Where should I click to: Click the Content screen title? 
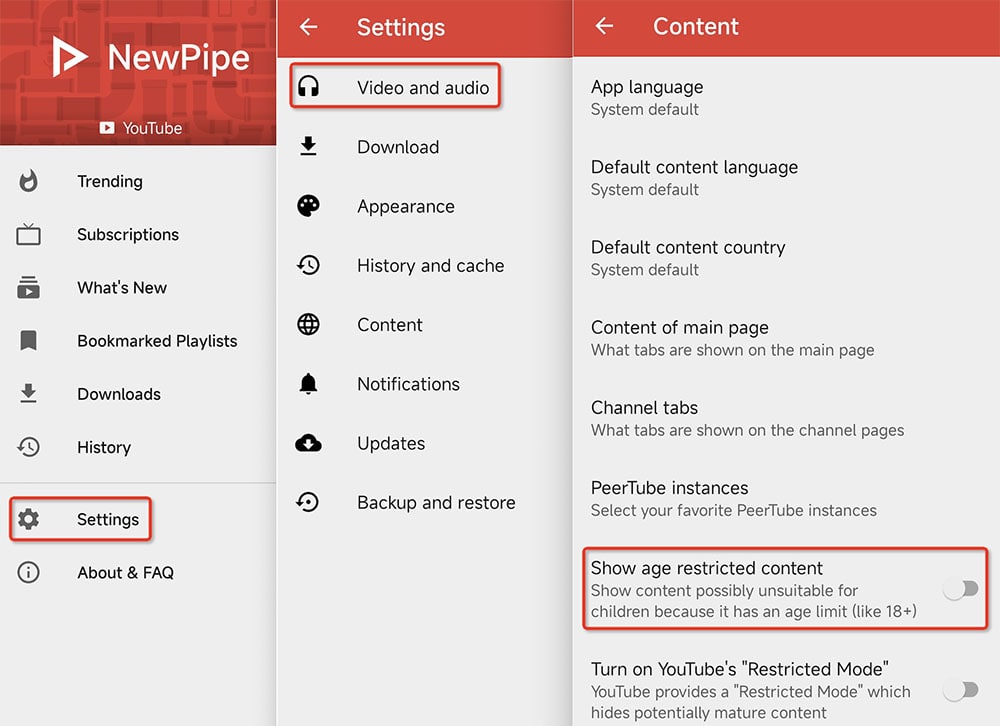pos(695,26)
